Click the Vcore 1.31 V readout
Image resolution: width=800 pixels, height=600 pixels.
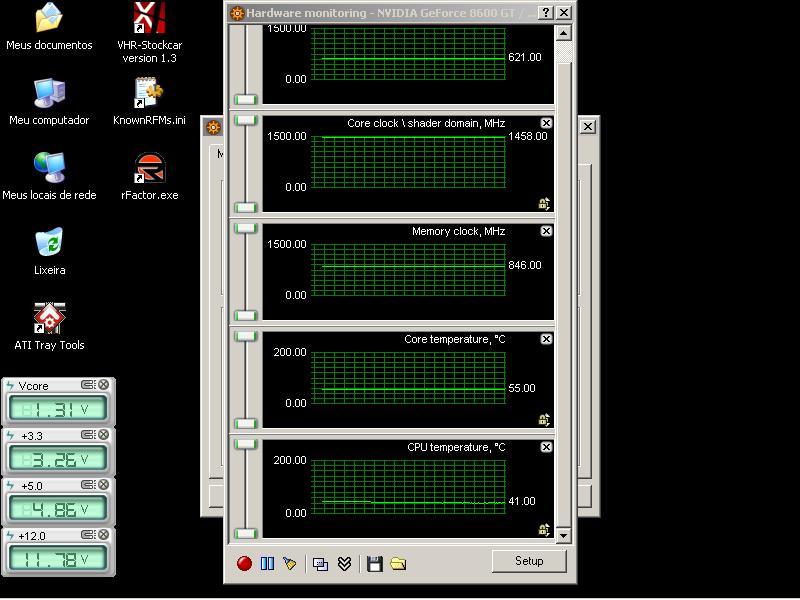(58, 409)
